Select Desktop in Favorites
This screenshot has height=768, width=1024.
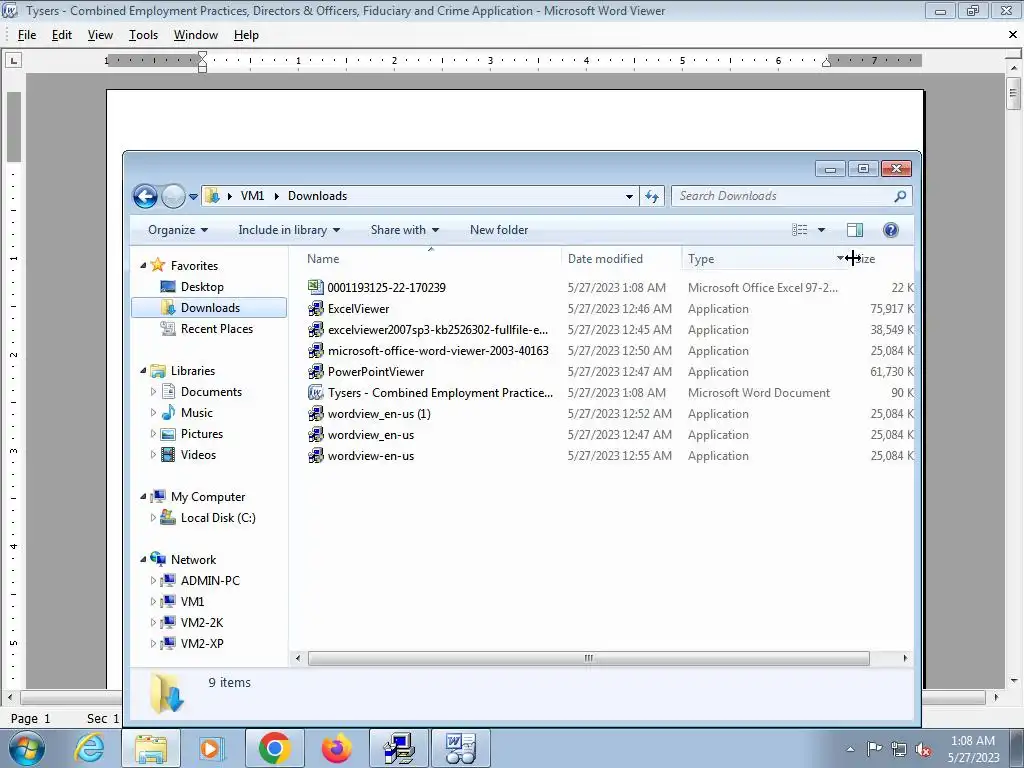(202, 287)
